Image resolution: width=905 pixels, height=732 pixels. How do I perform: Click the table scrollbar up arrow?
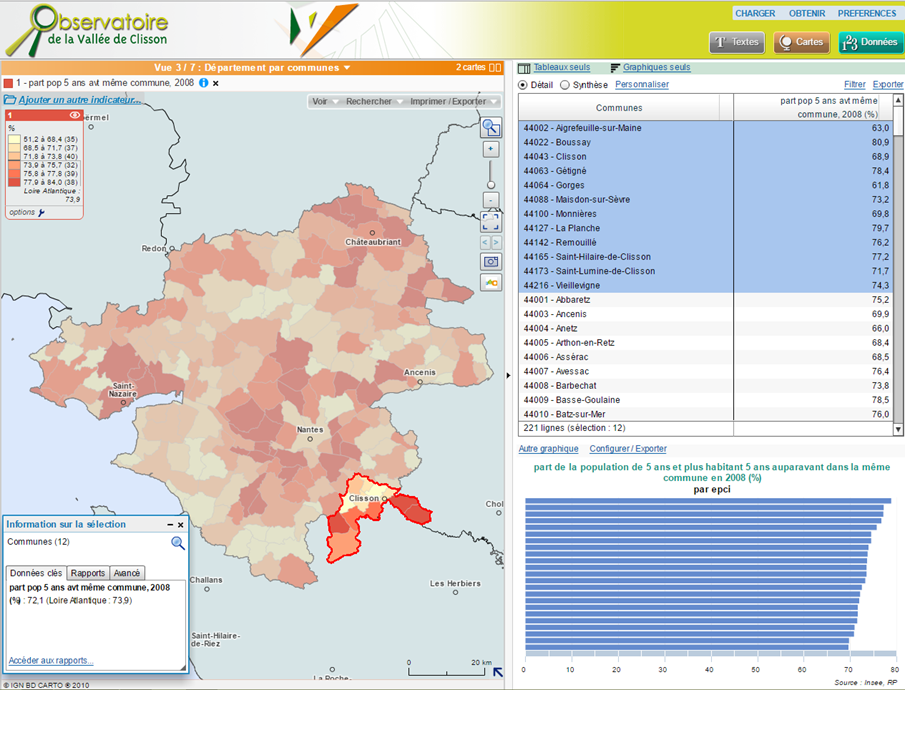click(898, 100)
